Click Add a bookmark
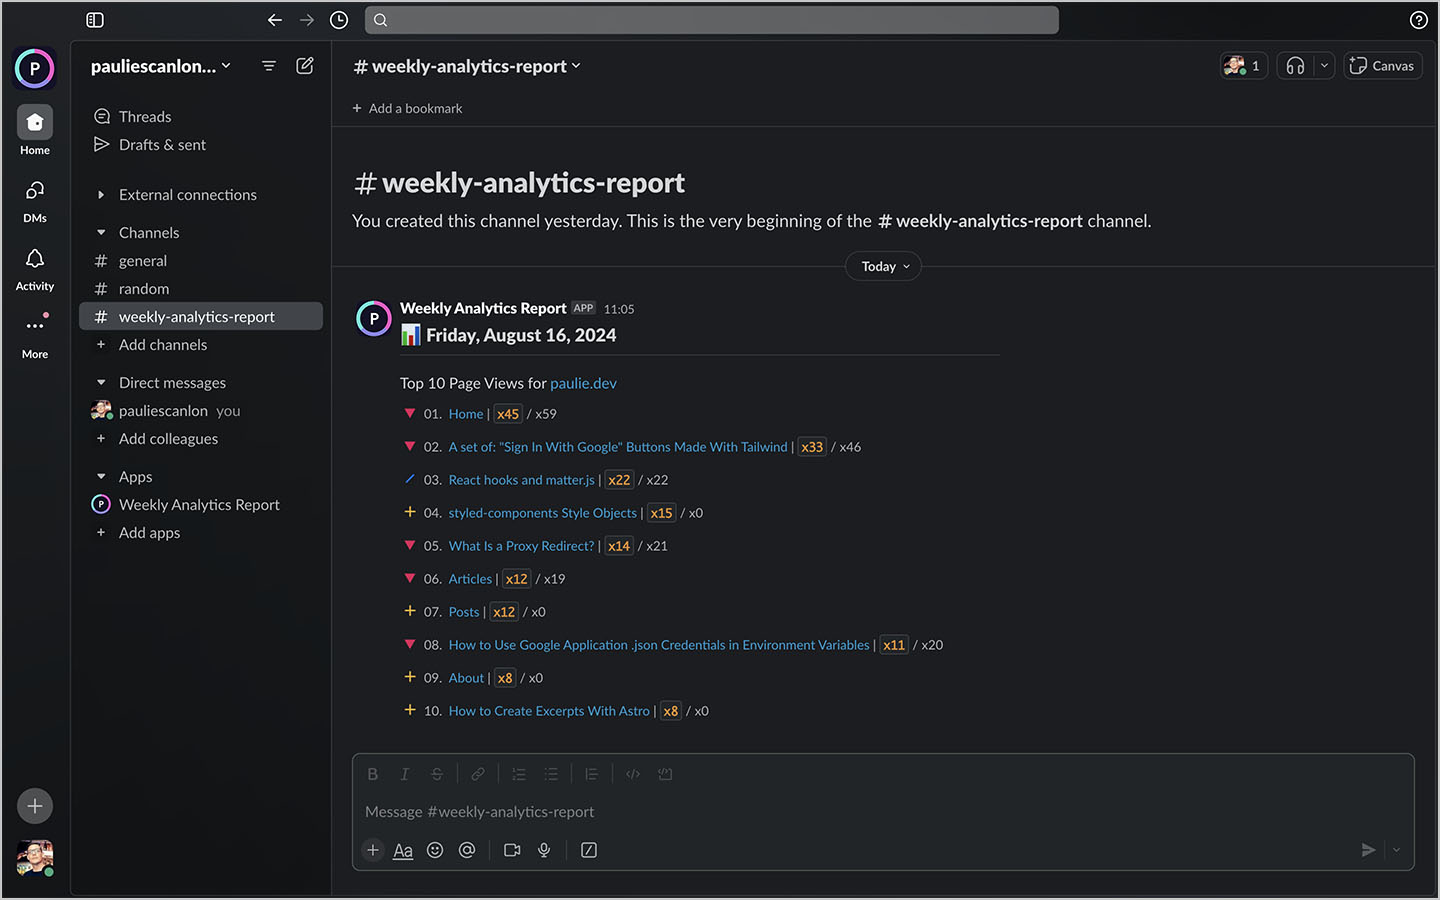 (x=407, y=108)
